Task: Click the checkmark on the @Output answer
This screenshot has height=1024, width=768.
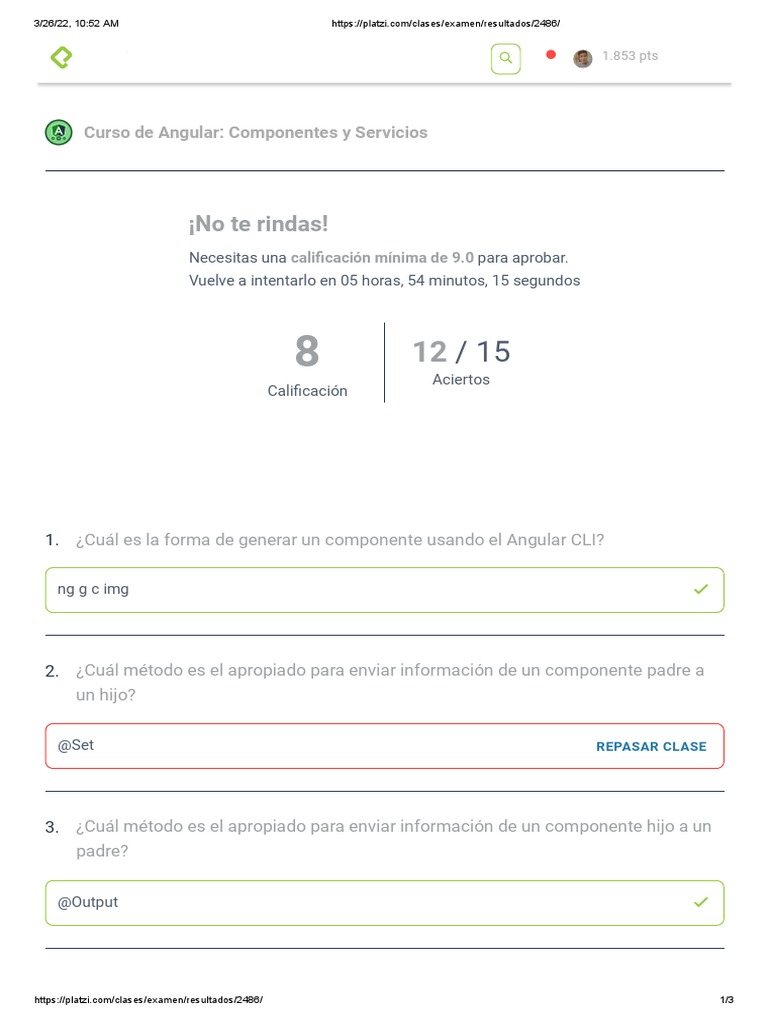Action: [x=700, y=902]
